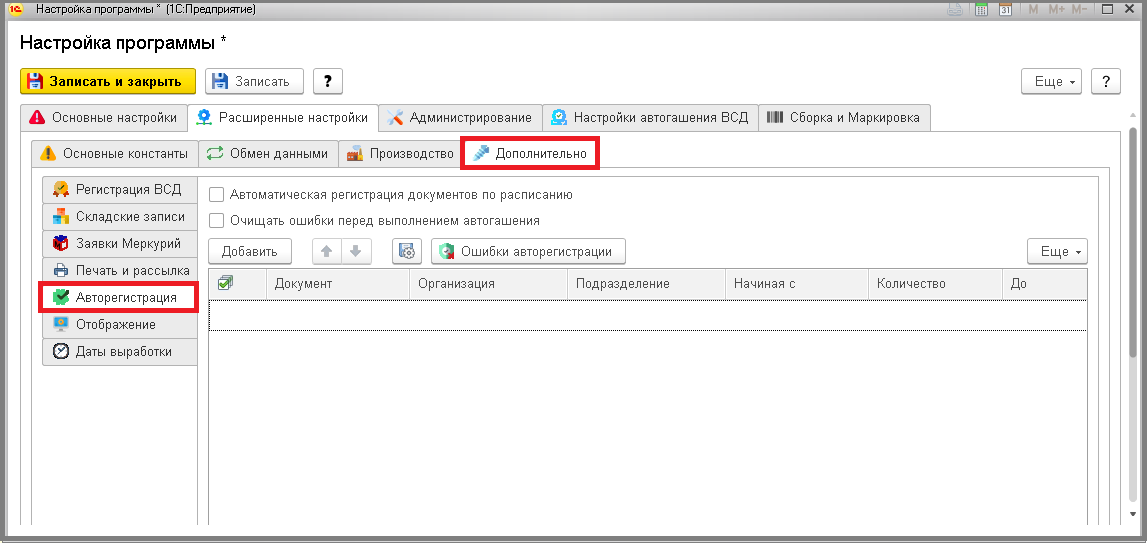Screen dimensions: 1147x543
Task: Enable Автоматическая регистрация документов по расписанию
Action: coord(217,195)
